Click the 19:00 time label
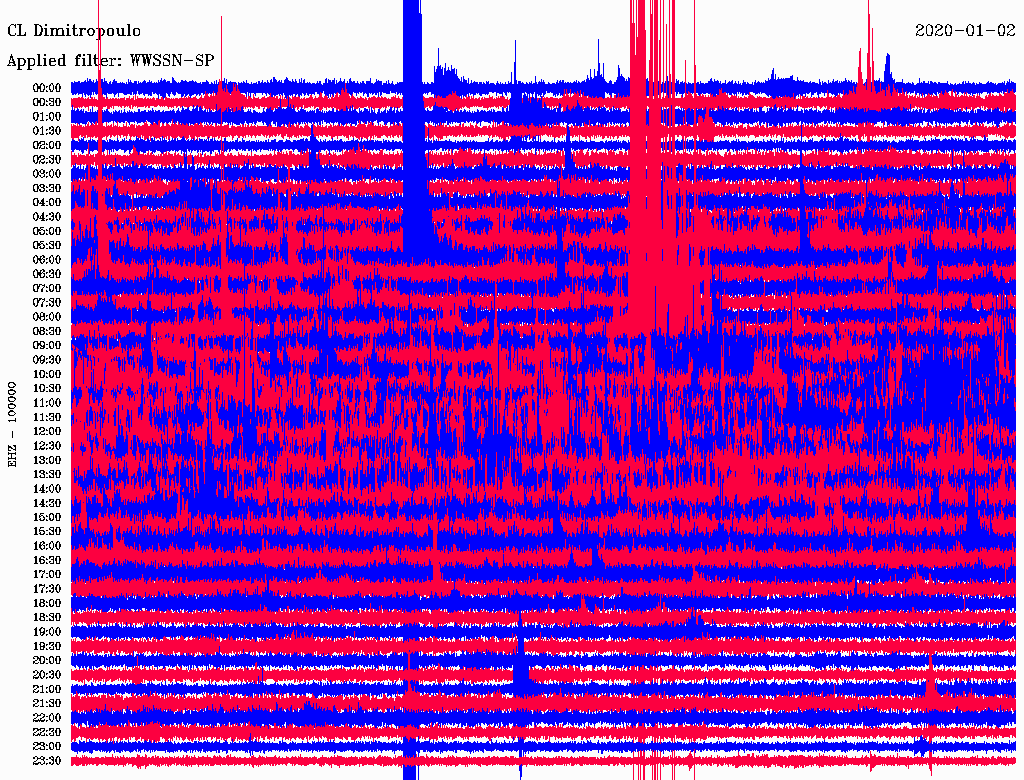This screenshot has width=1024, height=780. (x=47, y=632)
